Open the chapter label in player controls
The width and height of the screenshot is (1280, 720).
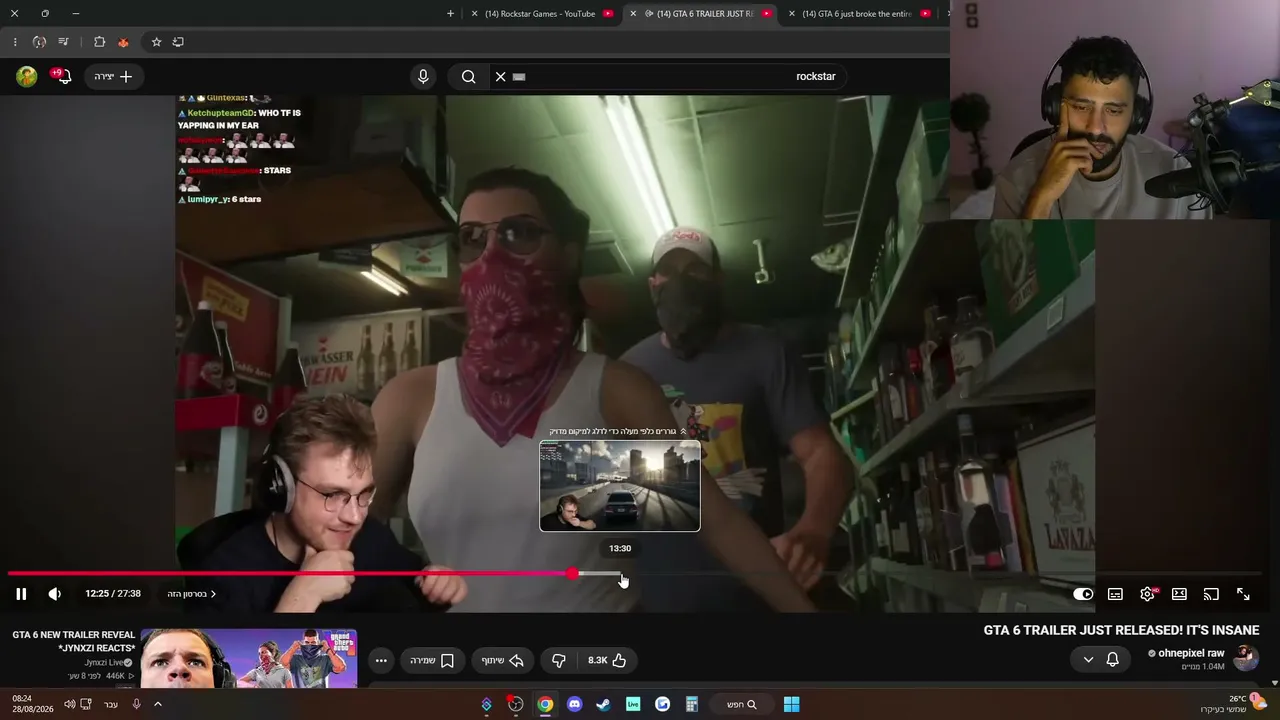(192, 594)
